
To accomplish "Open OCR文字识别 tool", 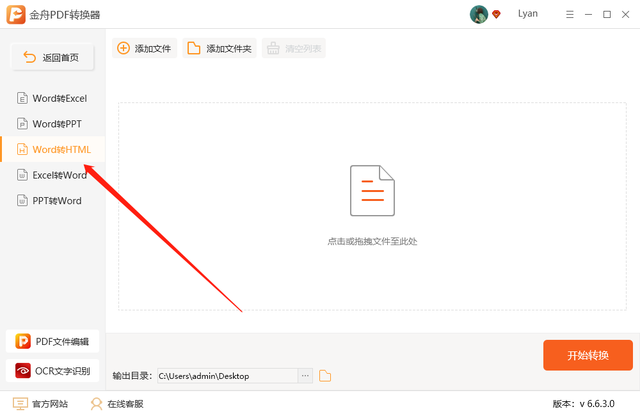I will [53, 371].
